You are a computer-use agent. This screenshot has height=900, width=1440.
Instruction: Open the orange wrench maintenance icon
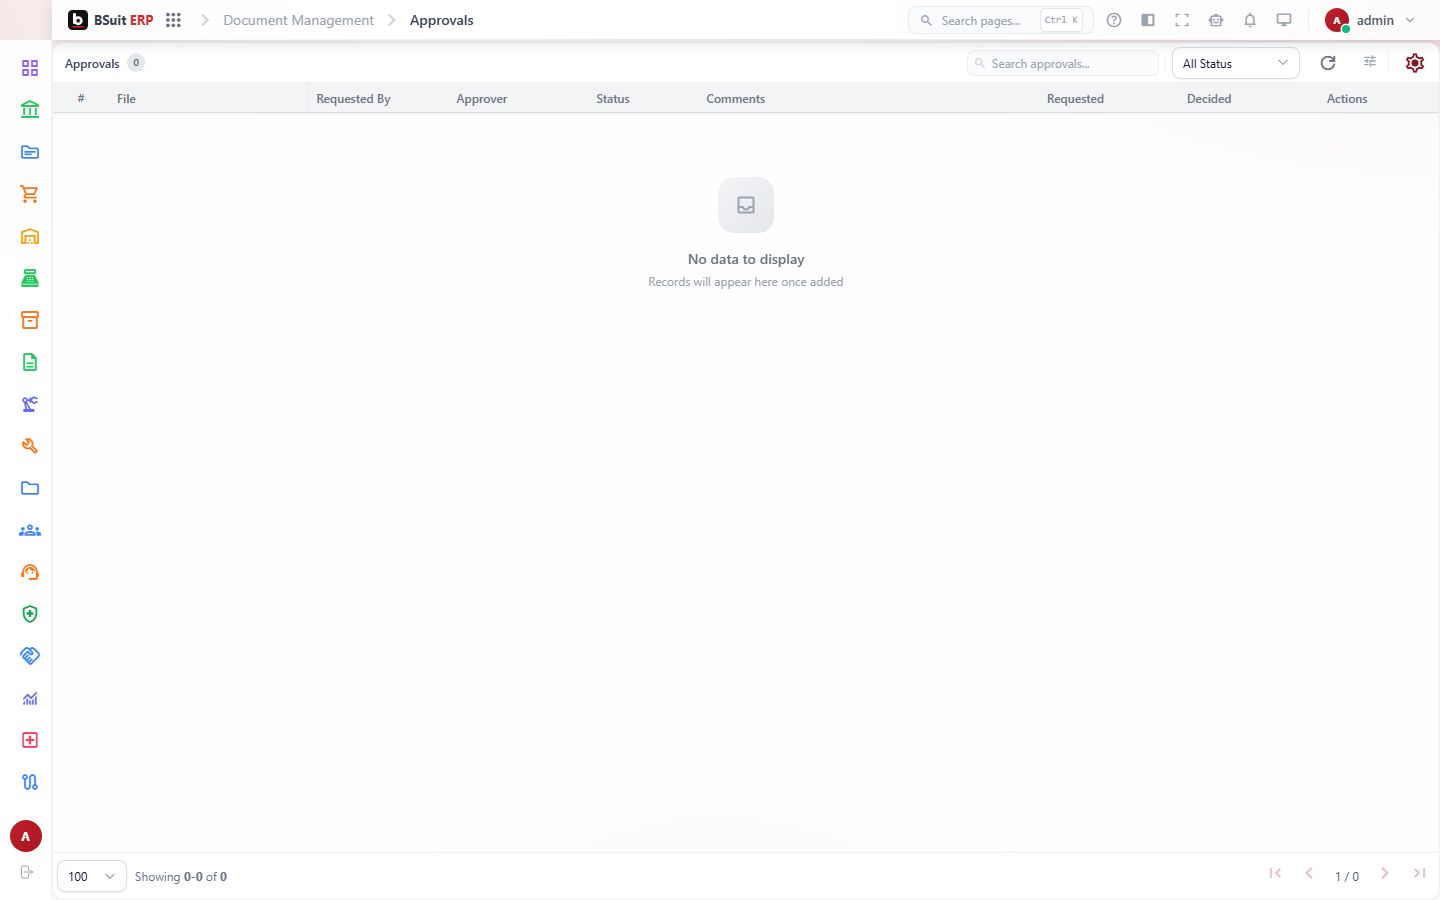click(30, 446)
